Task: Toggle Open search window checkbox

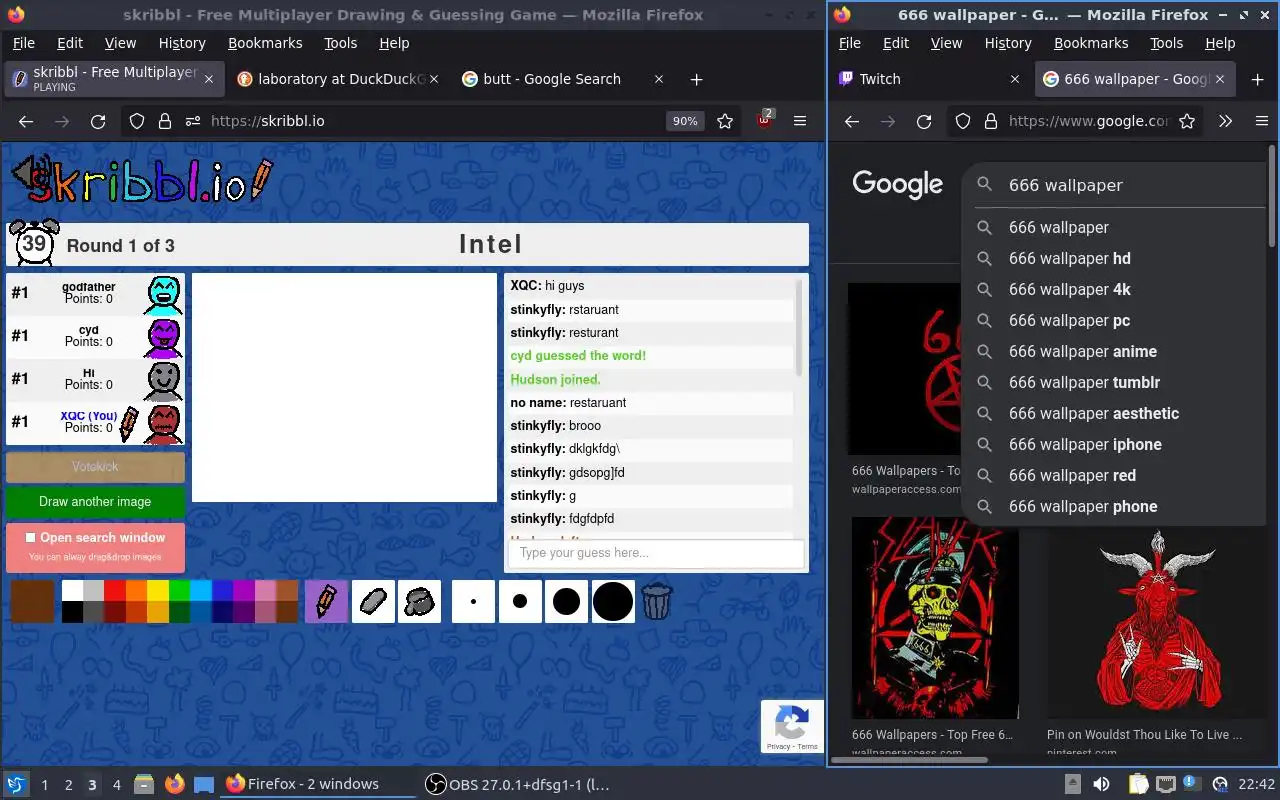Action: pyautogui.click(x=30, y=538)
